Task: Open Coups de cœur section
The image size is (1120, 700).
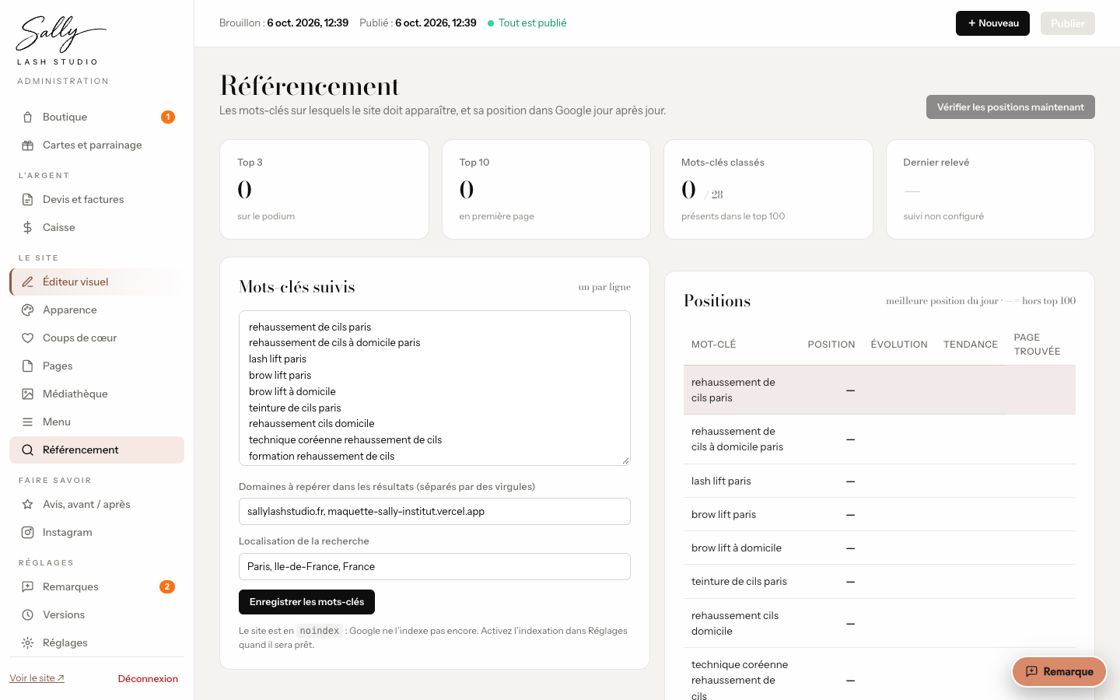Action: pyautogui.click(x=96, y=338)
